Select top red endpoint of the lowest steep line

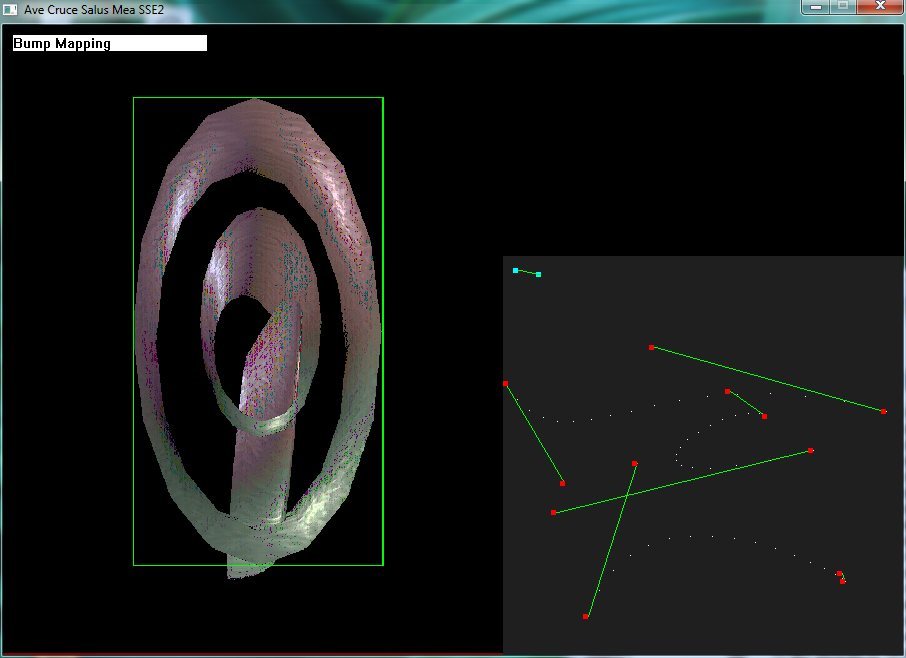[x=635, y=463]
